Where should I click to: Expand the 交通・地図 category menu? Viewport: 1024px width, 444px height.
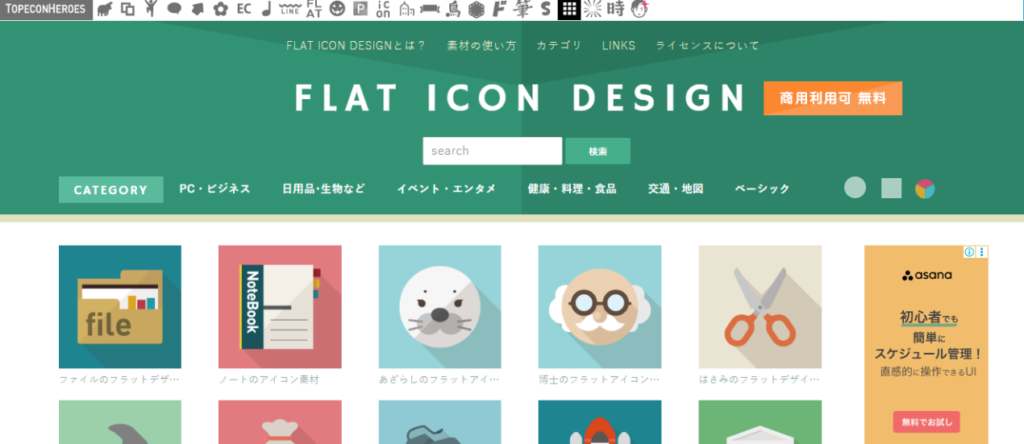click(675, 189)
